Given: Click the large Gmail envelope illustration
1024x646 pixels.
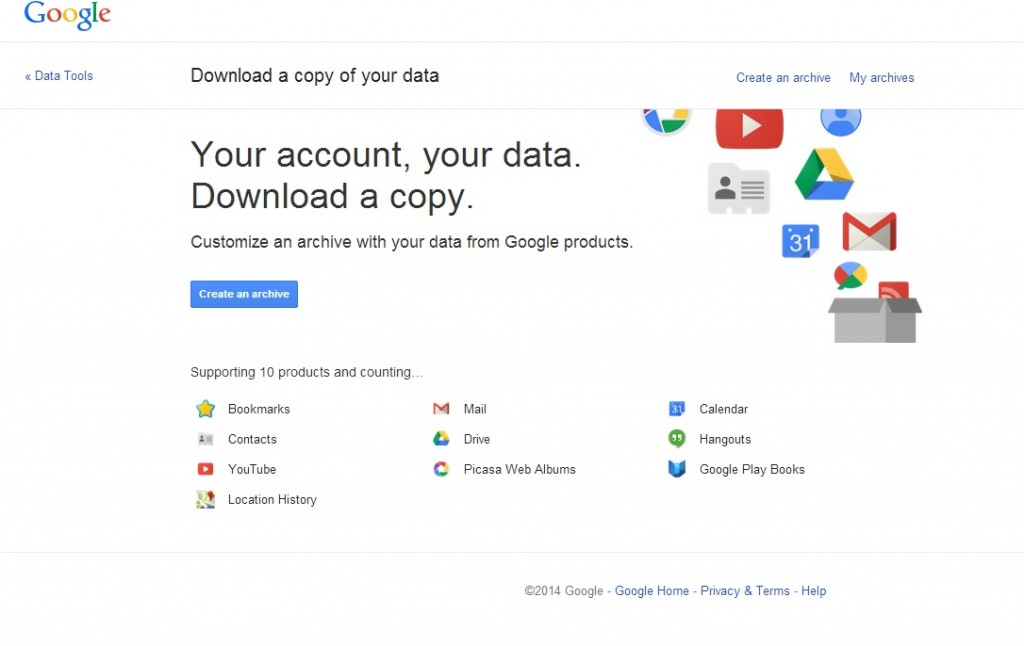Looking at the screenshot, I should coord(869,231).
